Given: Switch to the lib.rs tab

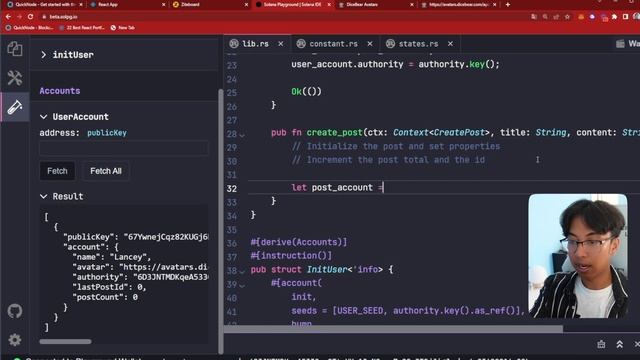Looking at the screenshot, I should pos(256,44).
